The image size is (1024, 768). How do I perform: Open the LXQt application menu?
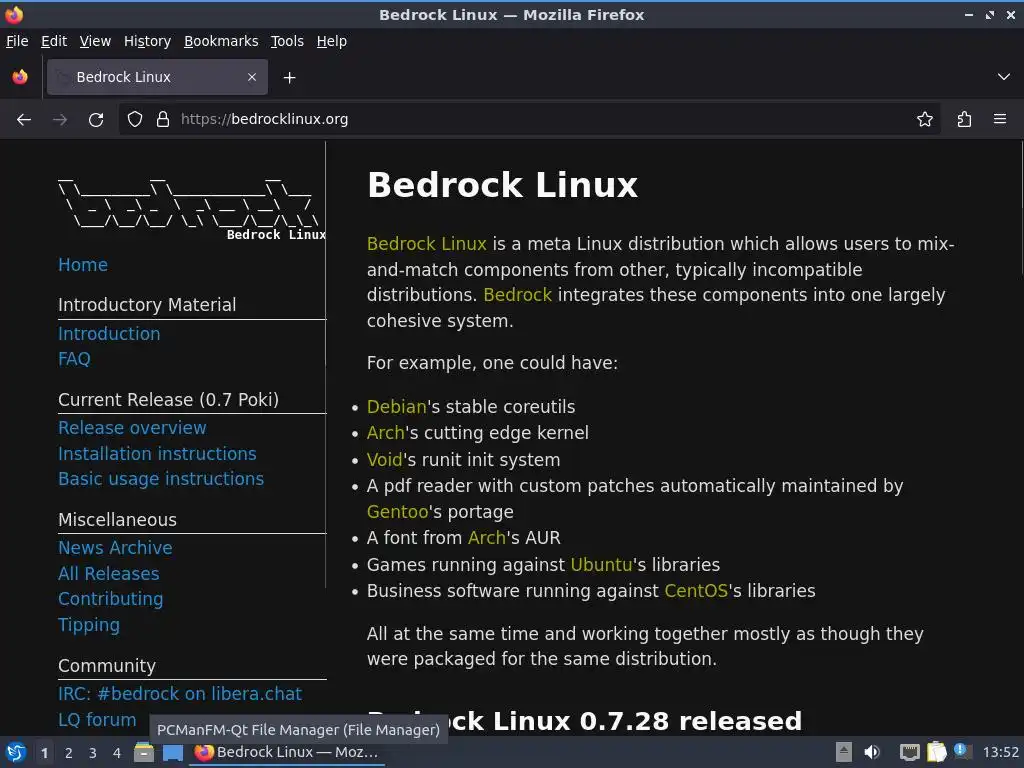[16, 753]
